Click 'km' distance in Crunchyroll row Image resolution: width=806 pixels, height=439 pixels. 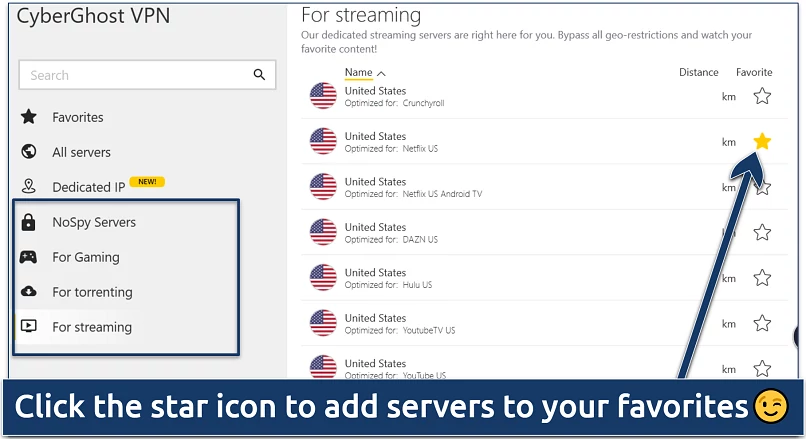coord(728,97)
